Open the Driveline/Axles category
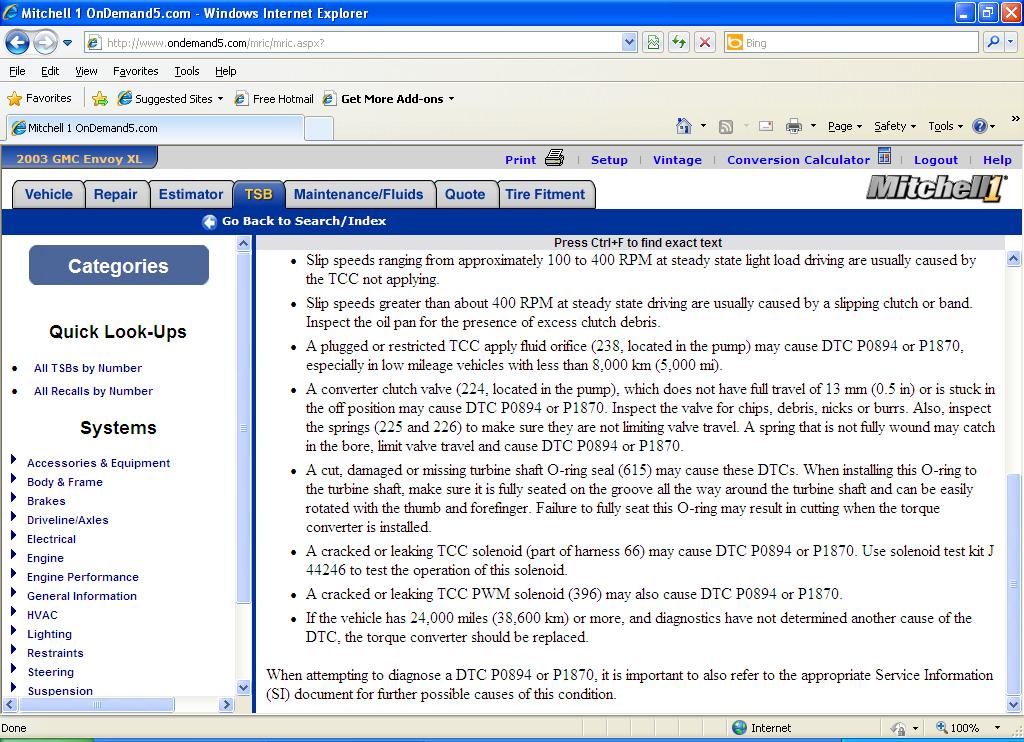Screen dimensions: 1024x742 pos(67,520)
